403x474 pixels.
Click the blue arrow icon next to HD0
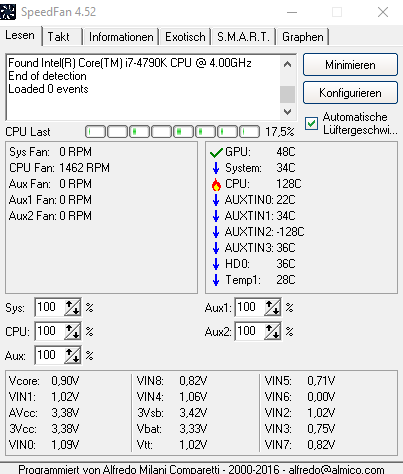216,264
